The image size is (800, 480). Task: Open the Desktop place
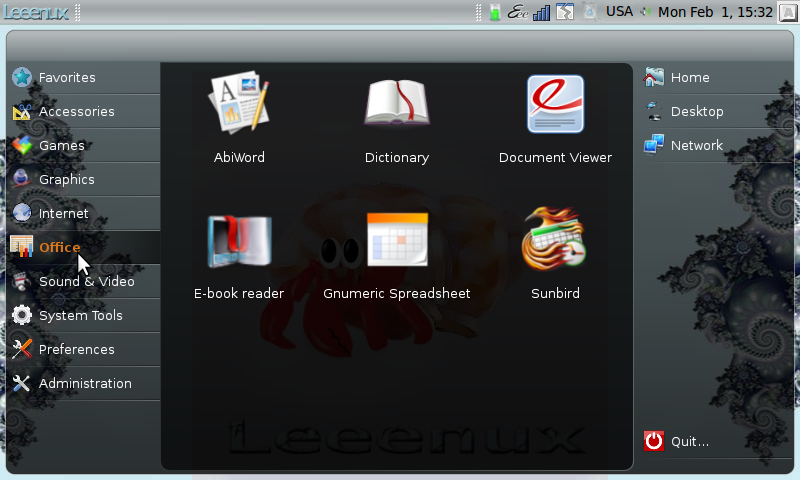coord(717,111)
